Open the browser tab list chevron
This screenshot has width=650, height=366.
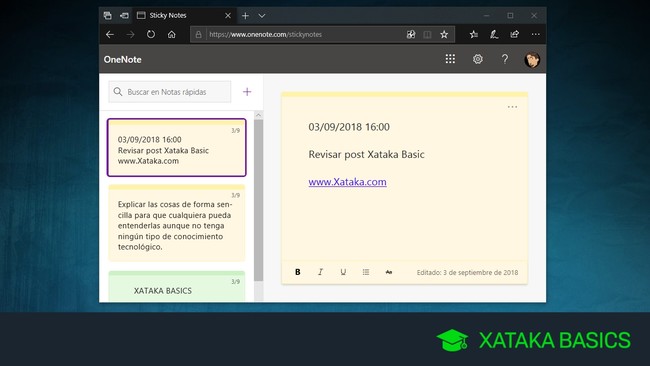click(262, 16)
